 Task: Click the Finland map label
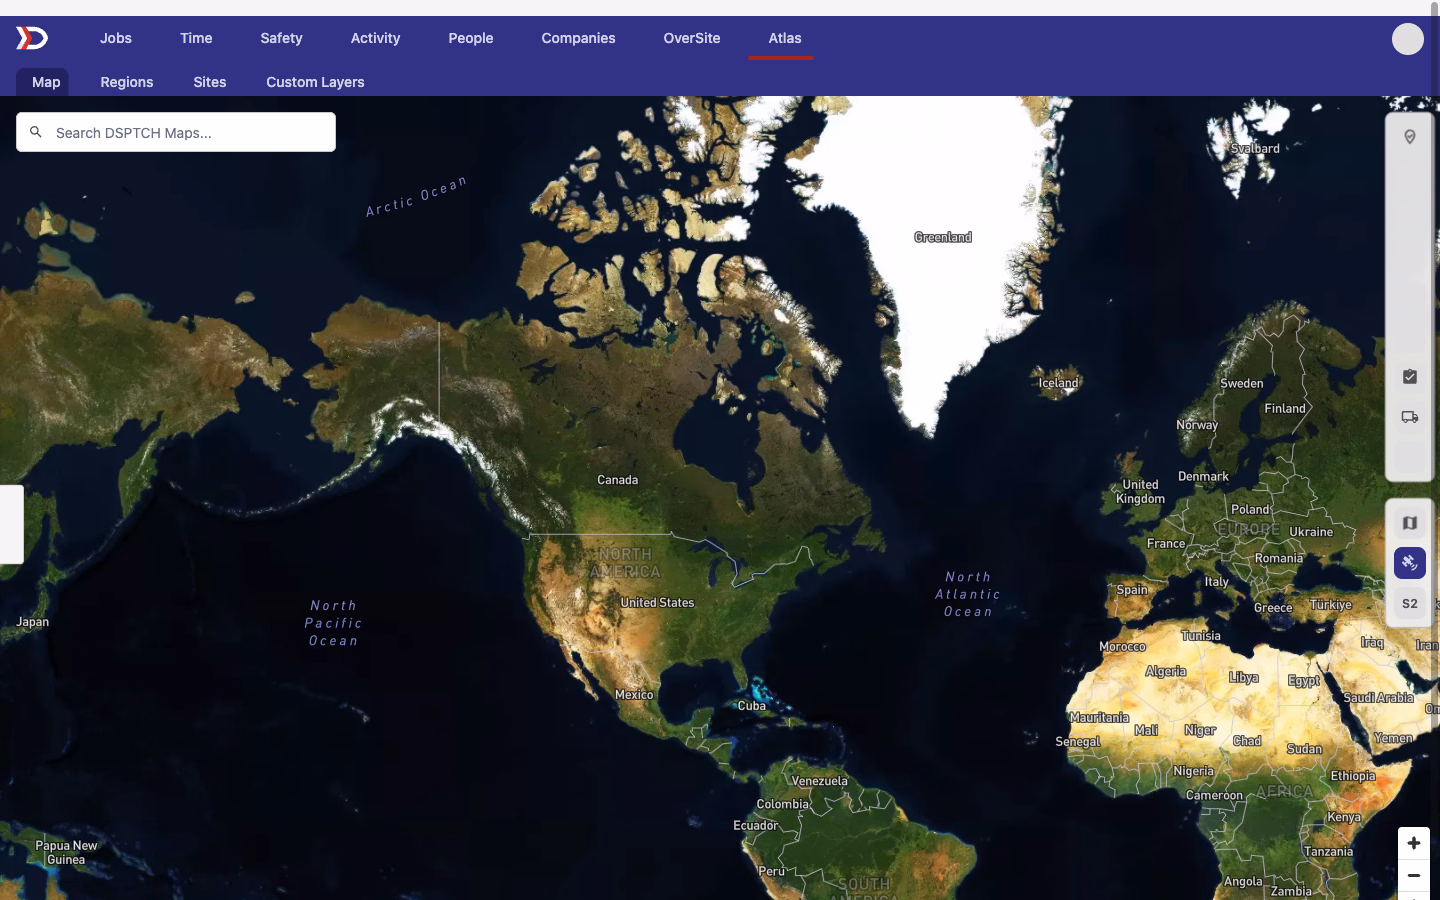pyautogui.click(x=1285, y=408)
